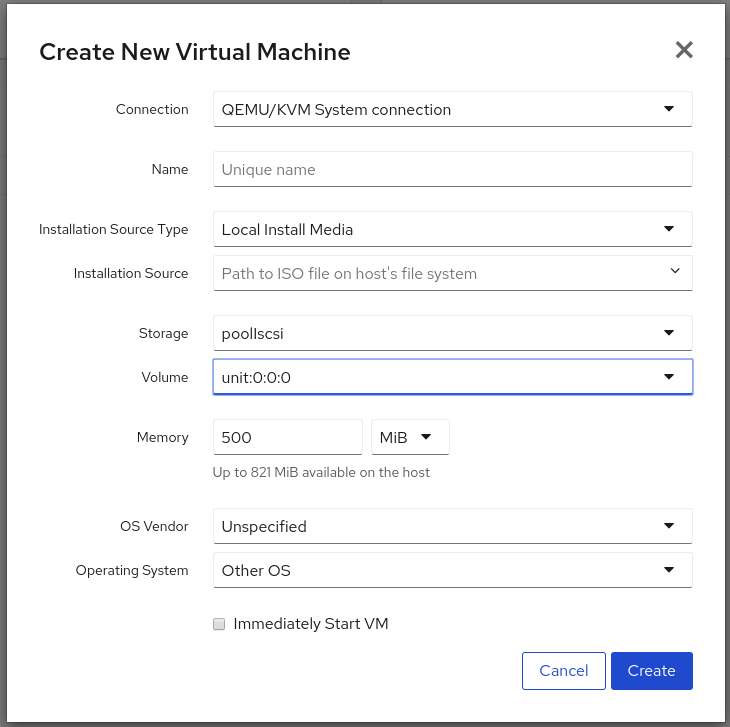This screenshot has height=727, width=730.
Task: Click the Connection dropdown arrow
Action: tap(669, 110)
